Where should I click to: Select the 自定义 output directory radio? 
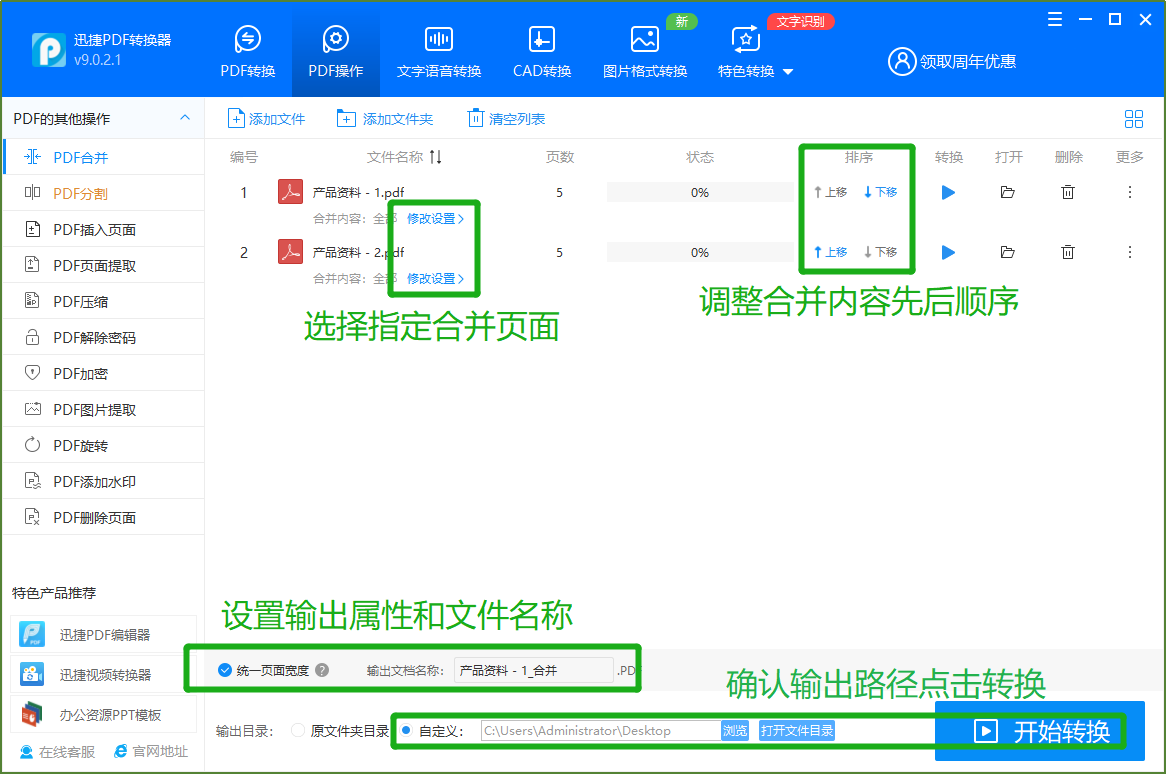click(406, 731)
